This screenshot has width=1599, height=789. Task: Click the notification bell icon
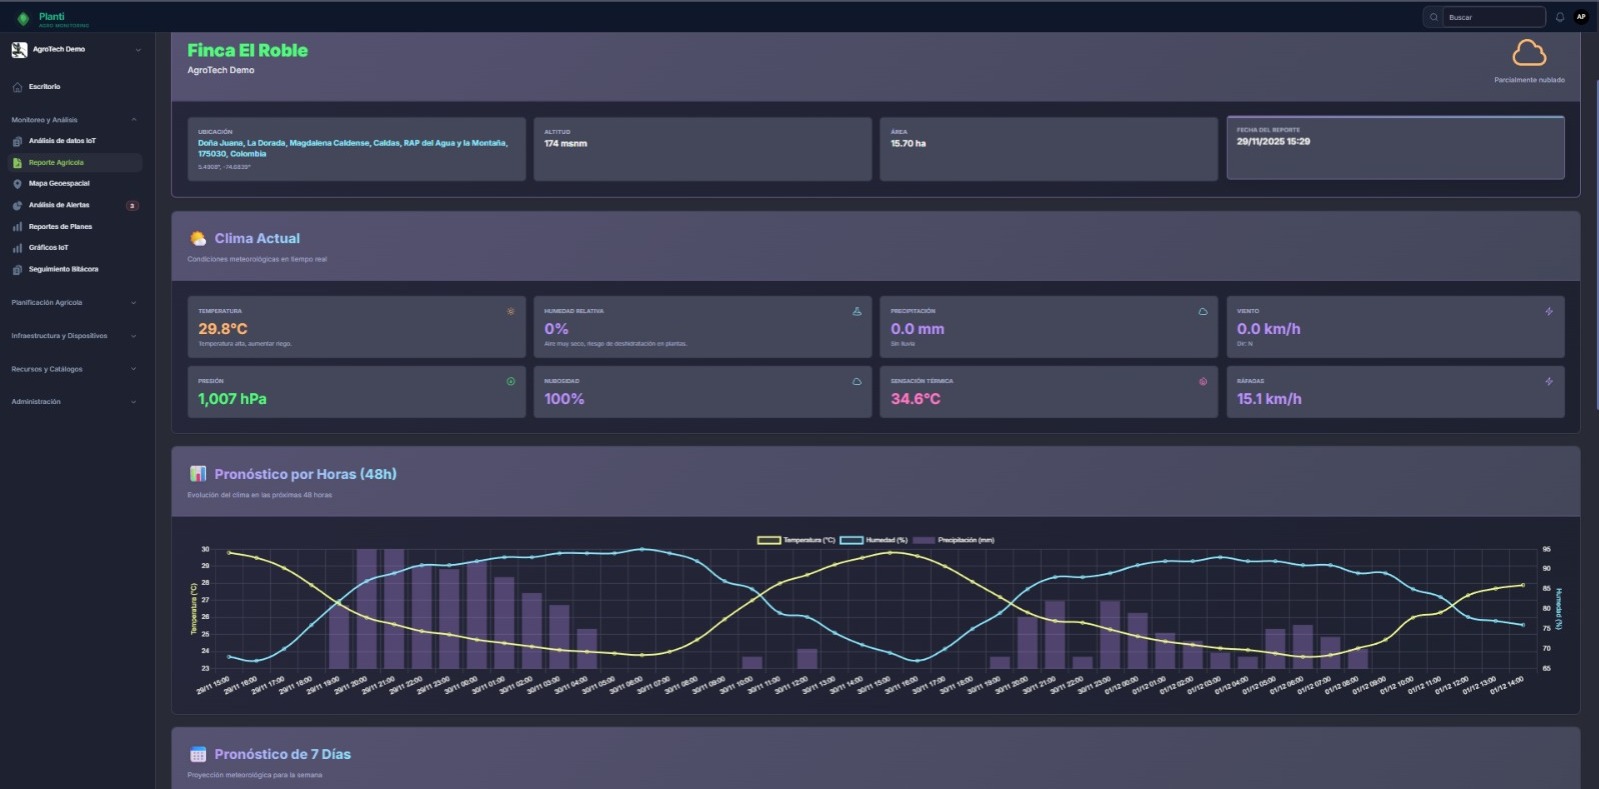click(1559, 17)
